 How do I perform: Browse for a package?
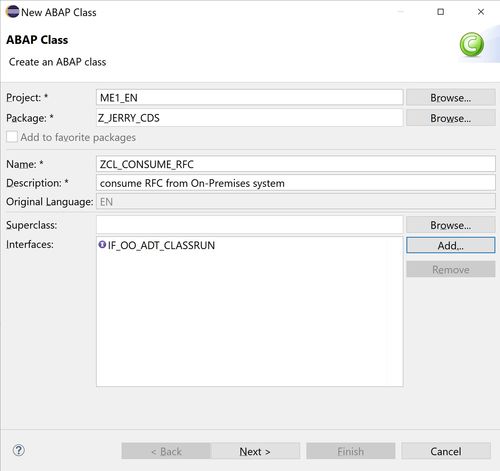click(451, 118)
